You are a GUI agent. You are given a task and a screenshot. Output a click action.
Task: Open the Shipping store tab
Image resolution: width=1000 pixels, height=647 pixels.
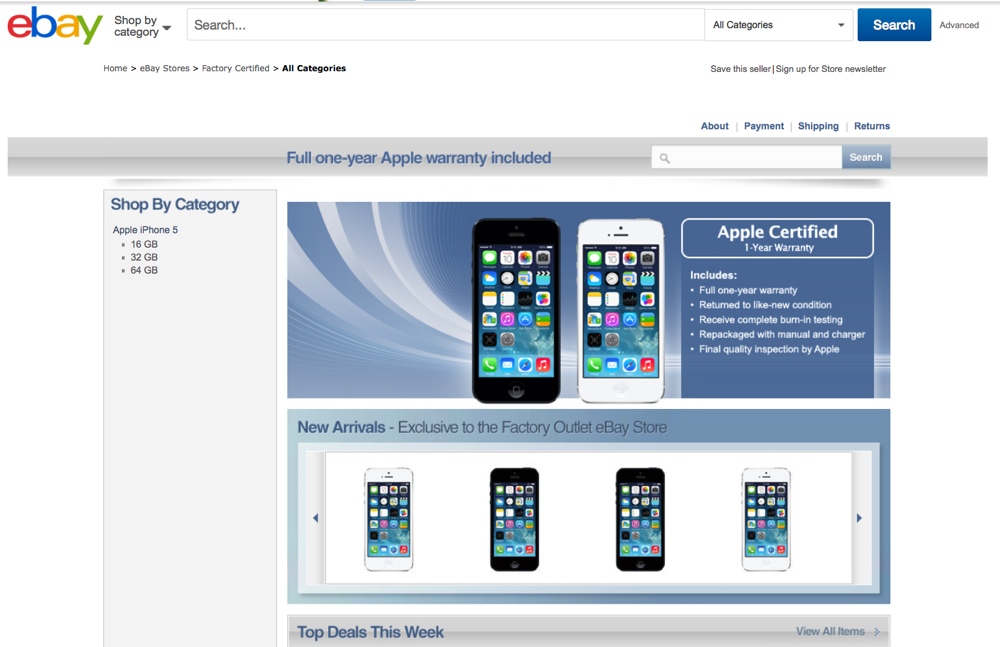pos(818,126)
